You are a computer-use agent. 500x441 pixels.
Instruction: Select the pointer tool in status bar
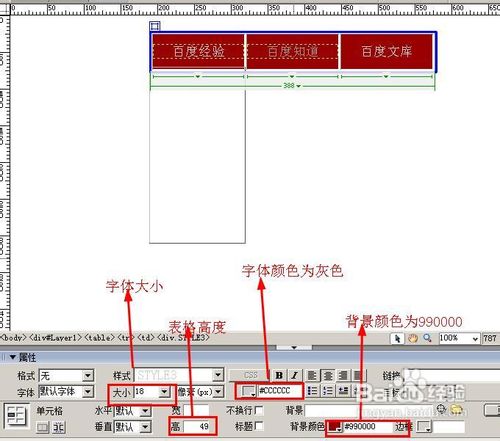point(397,339)
